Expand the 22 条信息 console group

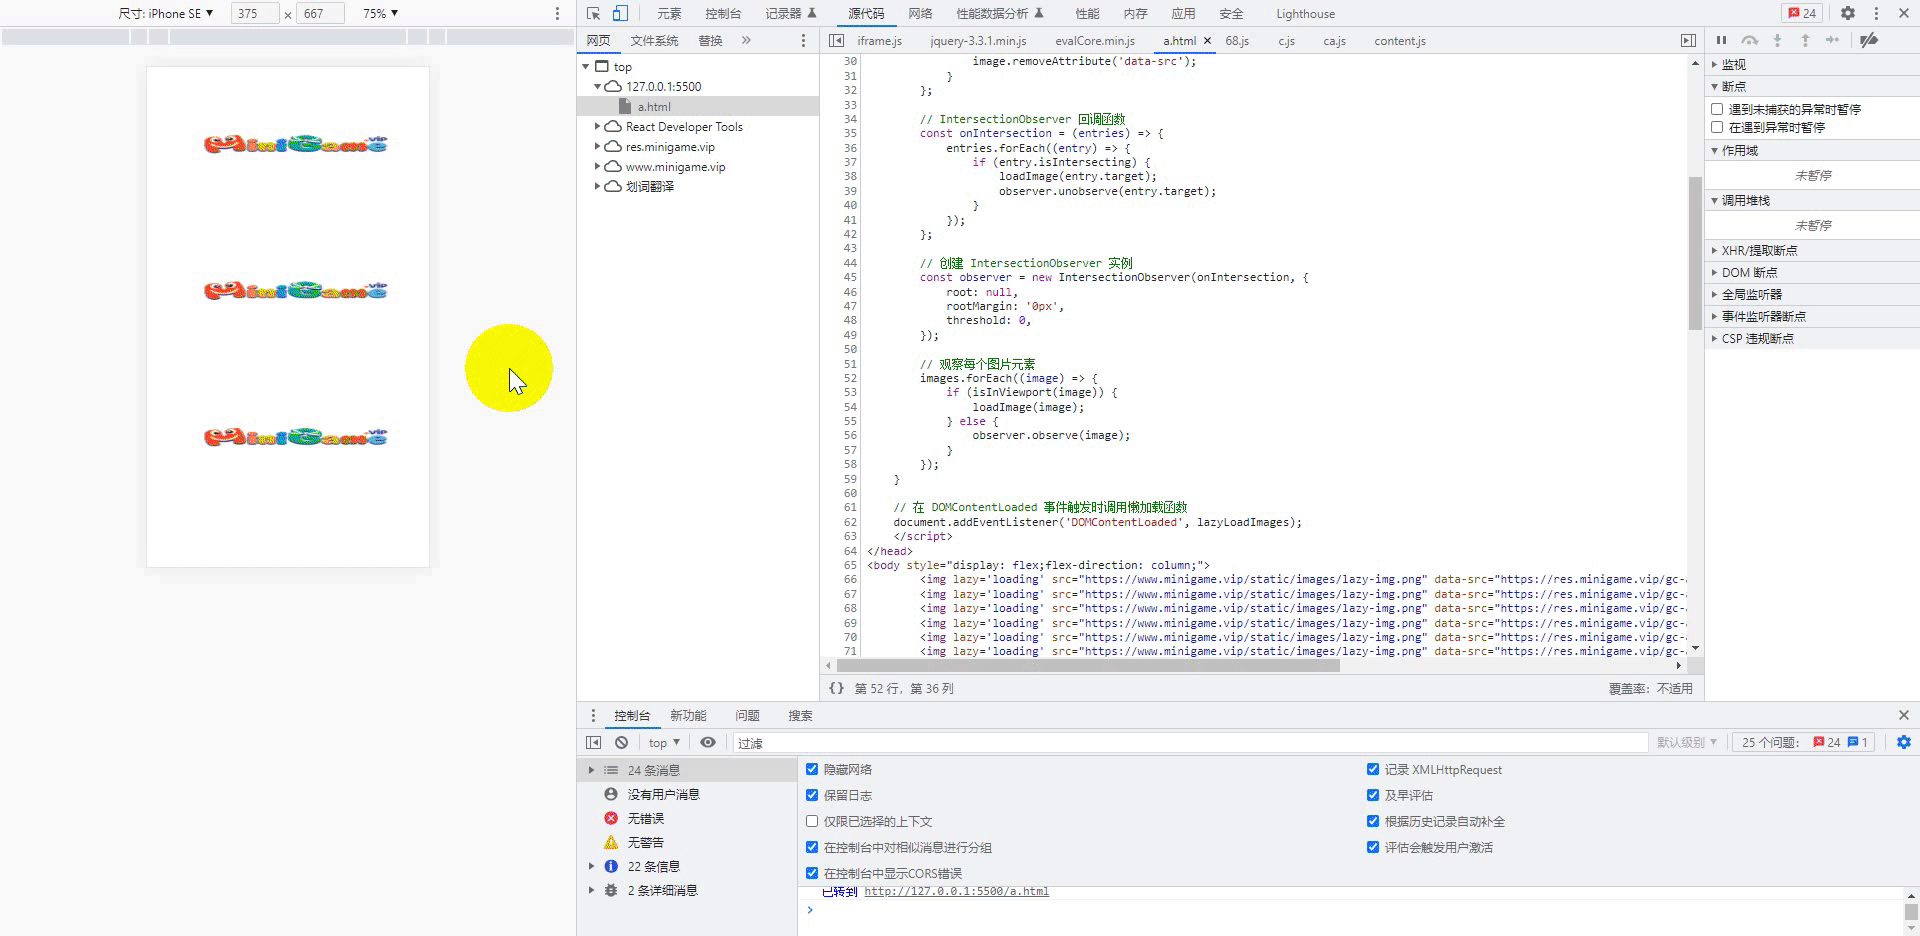(x=591, y=866)
